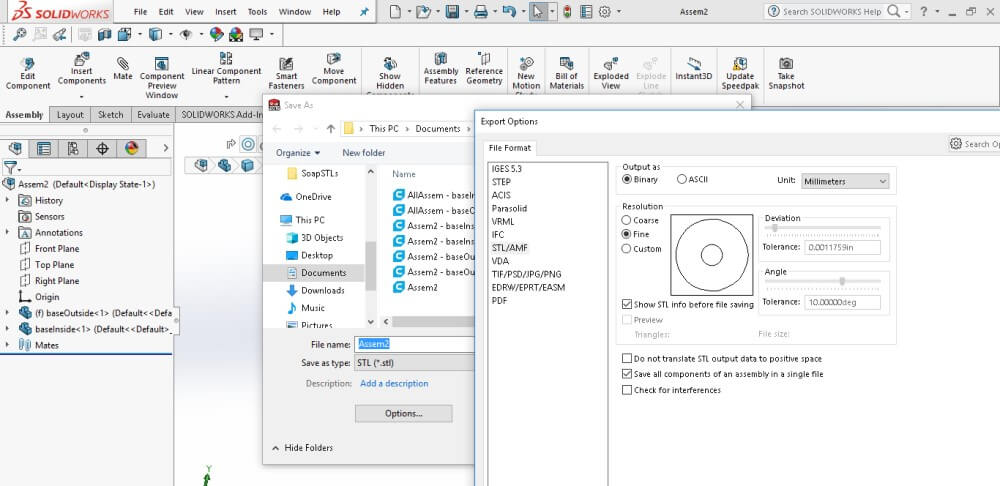Activate Move Component tool
Screen dimensions: 1000x486
pos(334,69)
